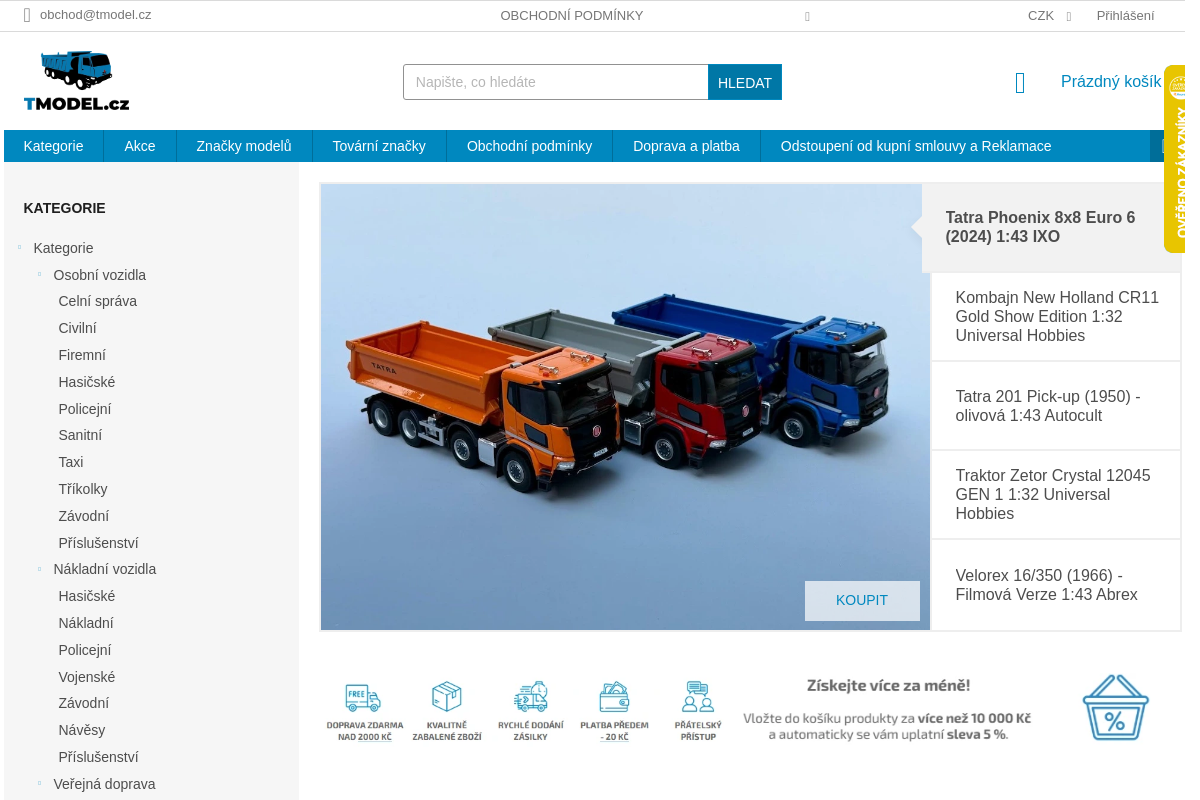Collapse the Osobní vozidla tree branch
Image resolution: width=1200 pixels, height=800 pixels.
click(40, 274)
